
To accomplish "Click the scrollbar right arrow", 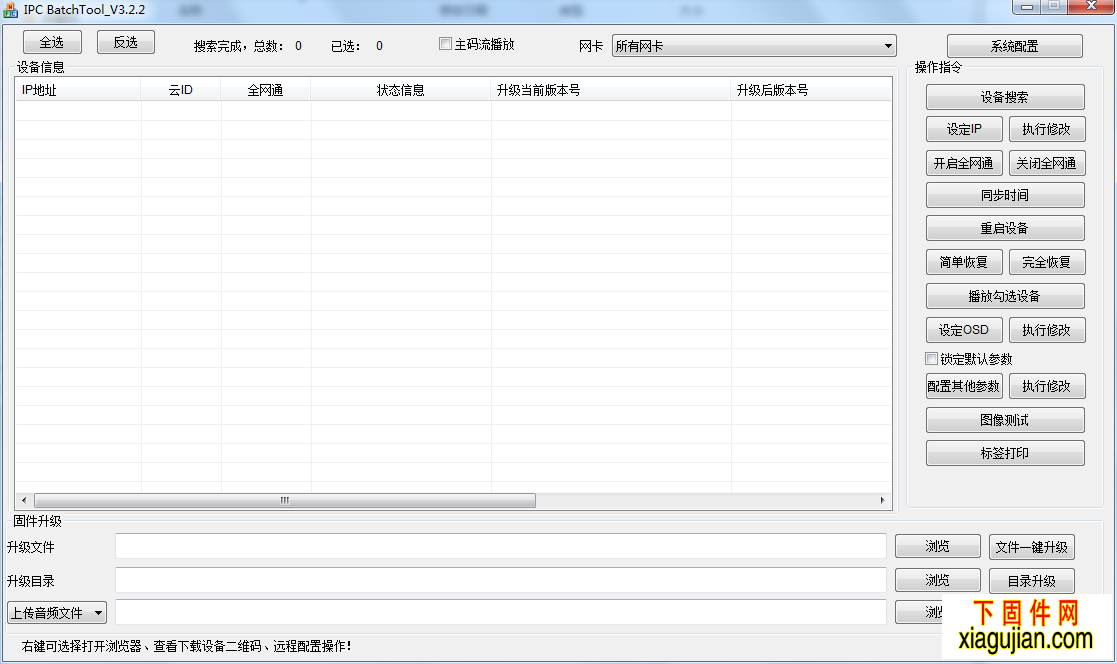I will (883, 500).
